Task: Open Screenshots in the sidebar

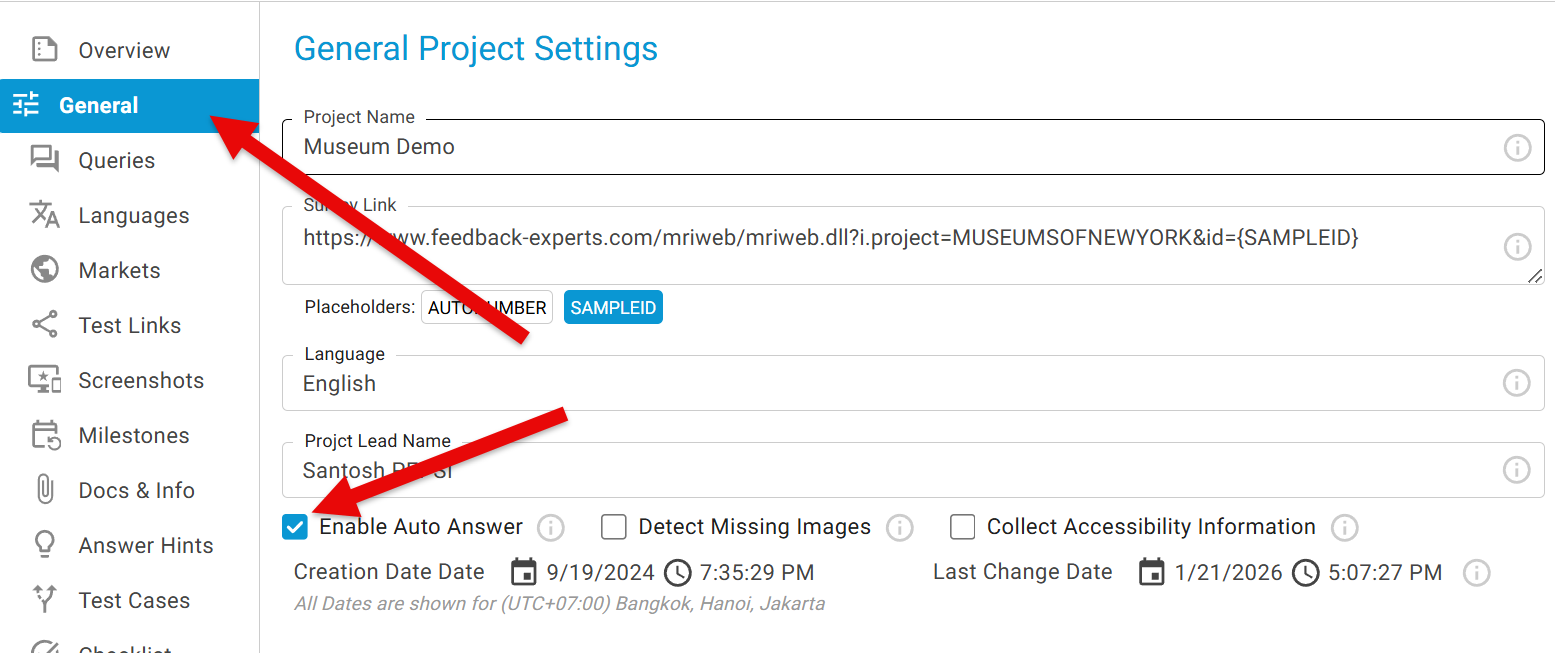Action: tap(140, 380)
